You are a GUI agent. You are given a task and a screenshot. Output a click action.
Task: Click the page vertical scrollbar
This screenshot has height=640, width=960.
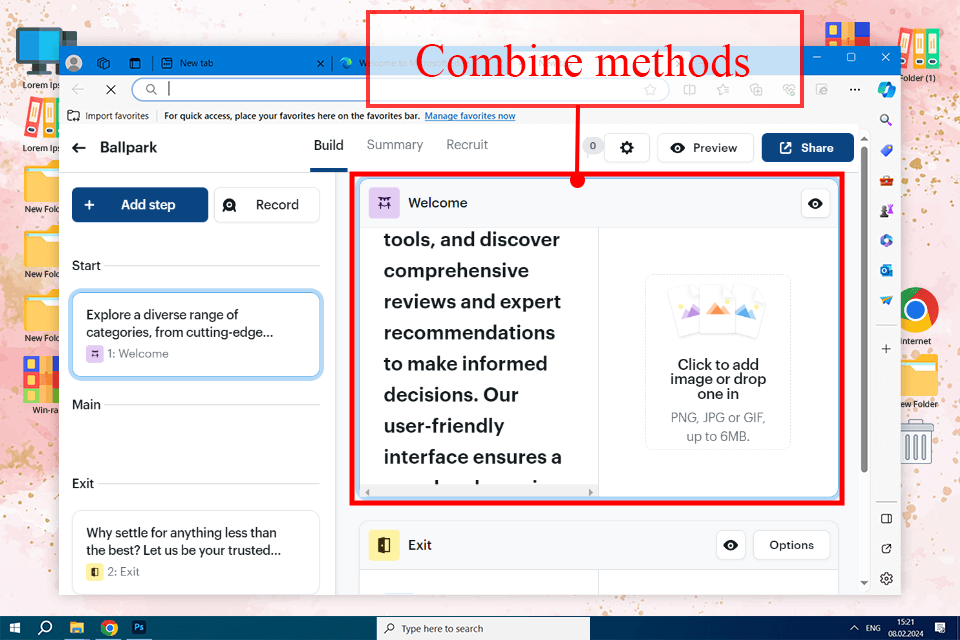click(864, 309)
